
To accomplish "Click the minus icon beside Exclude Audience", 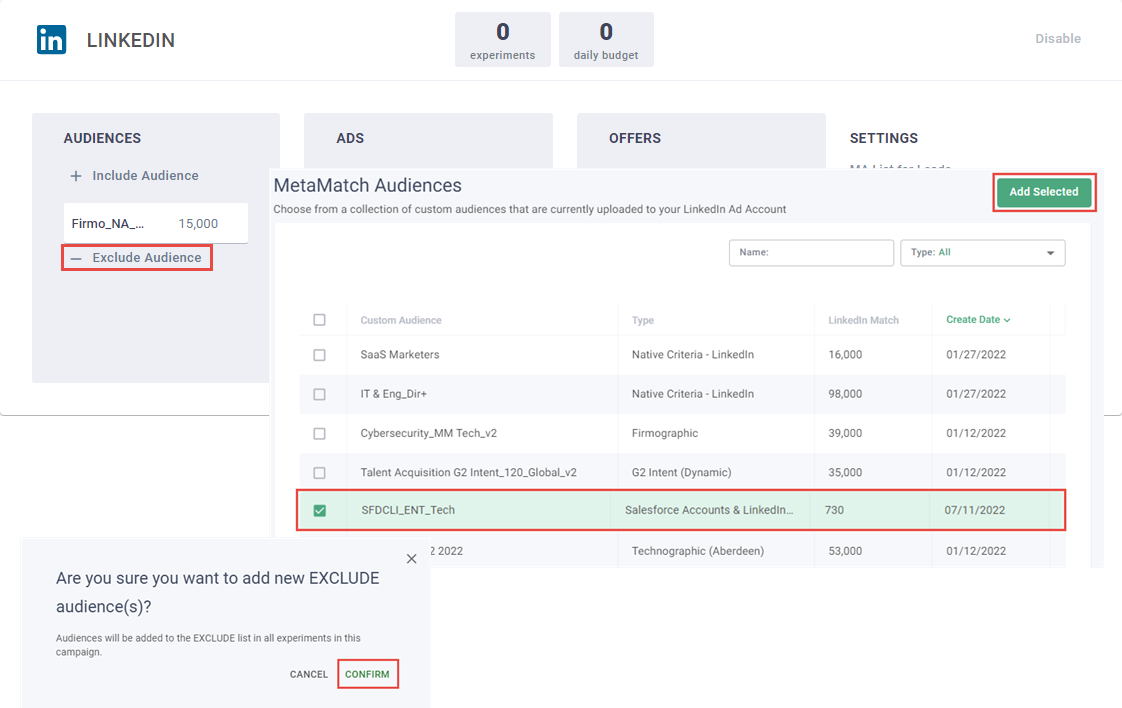I will (76, 258).
